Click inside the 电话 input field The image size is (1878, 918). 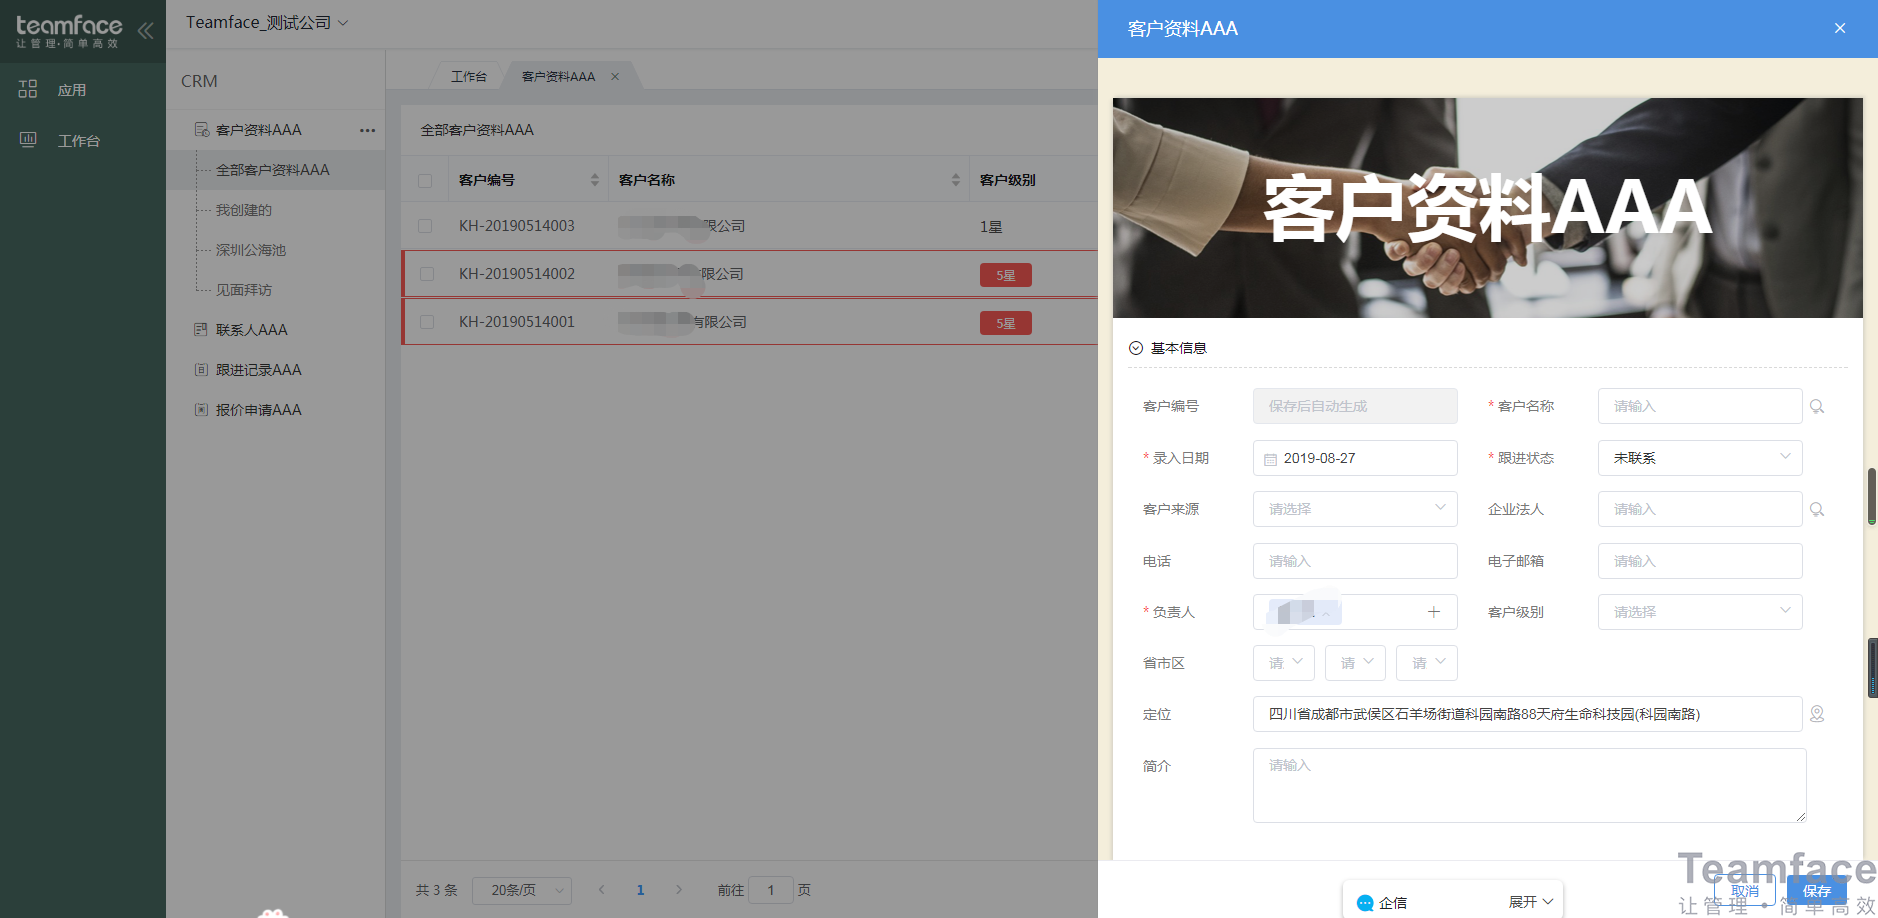(x=1354, y=560)
